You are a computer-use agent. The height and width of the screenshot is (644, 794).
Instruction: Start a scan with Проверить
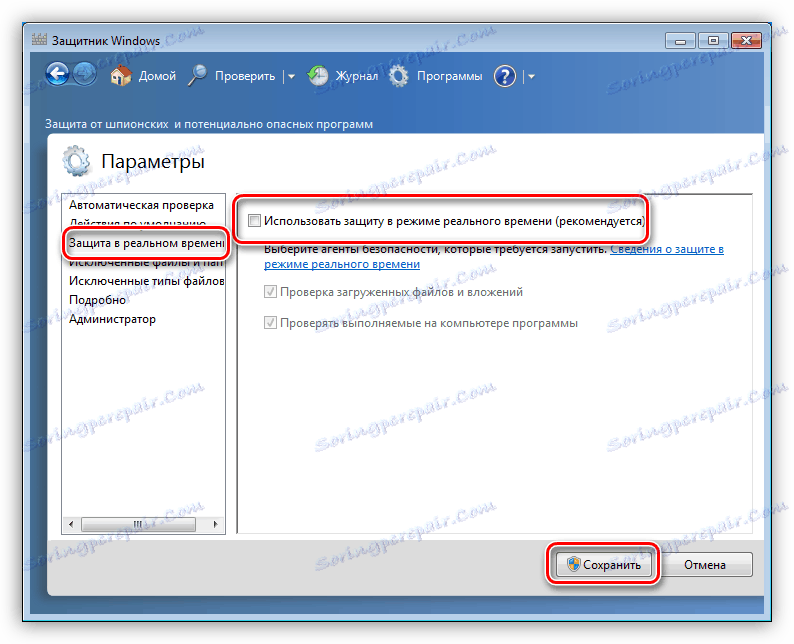tap(245, 76)
